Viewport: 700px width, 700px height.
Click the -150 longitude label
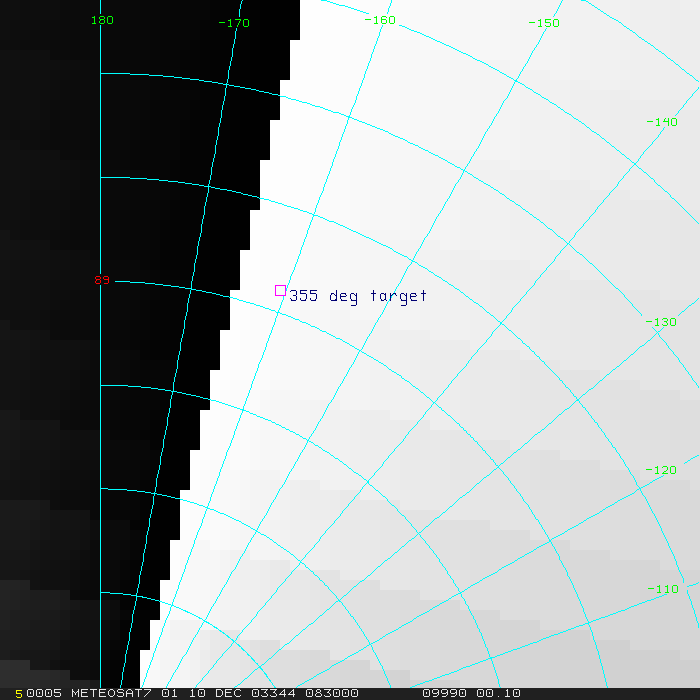(x=544, y=23)
